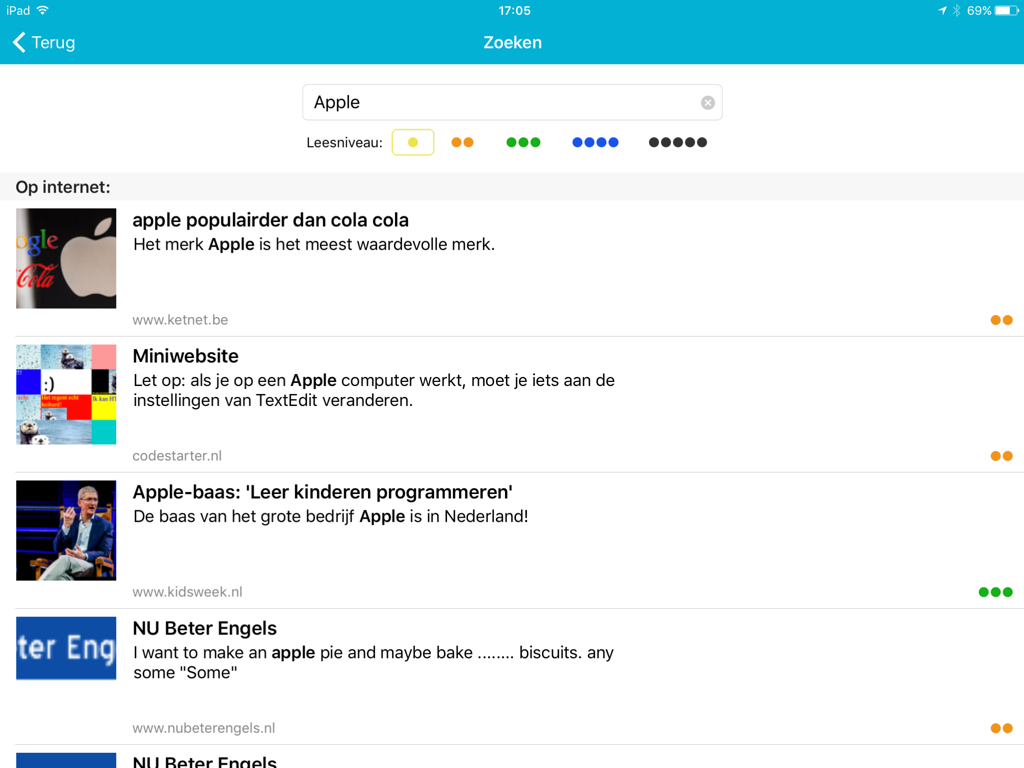
Task: Click the 'Leesniveau:' label
Action: pos(344,143)
